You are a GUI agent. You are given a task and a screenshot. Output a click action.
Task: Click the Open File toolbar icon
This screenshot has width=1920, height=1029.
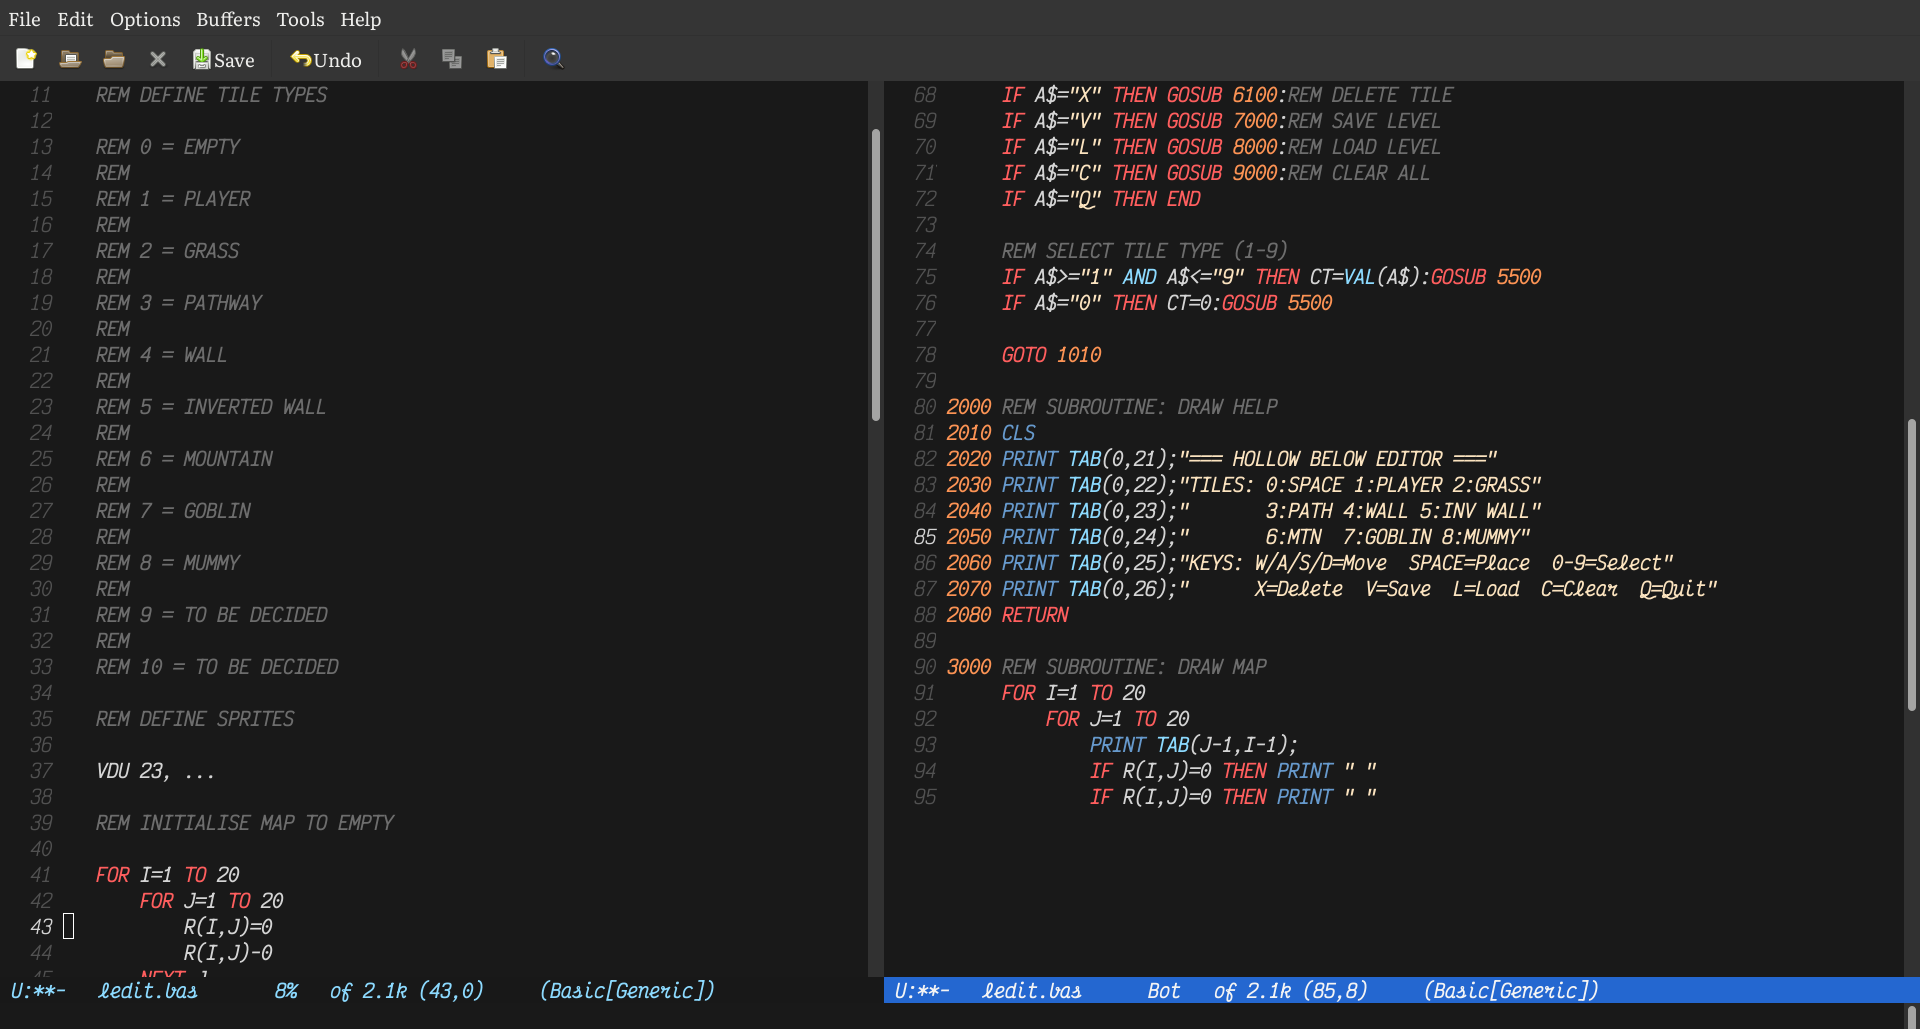pos(70,59)
